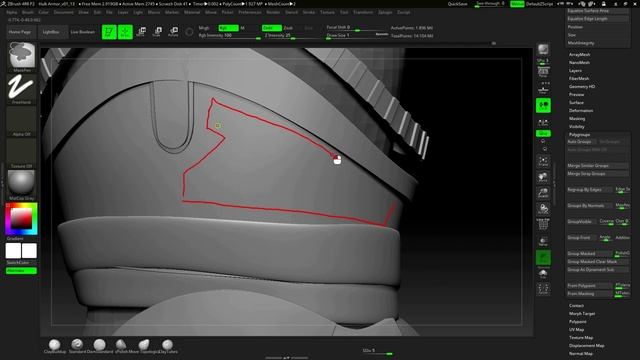The image size is (640, 360).
Task: Select the Standard brush icon
Action: click(77, 345)
